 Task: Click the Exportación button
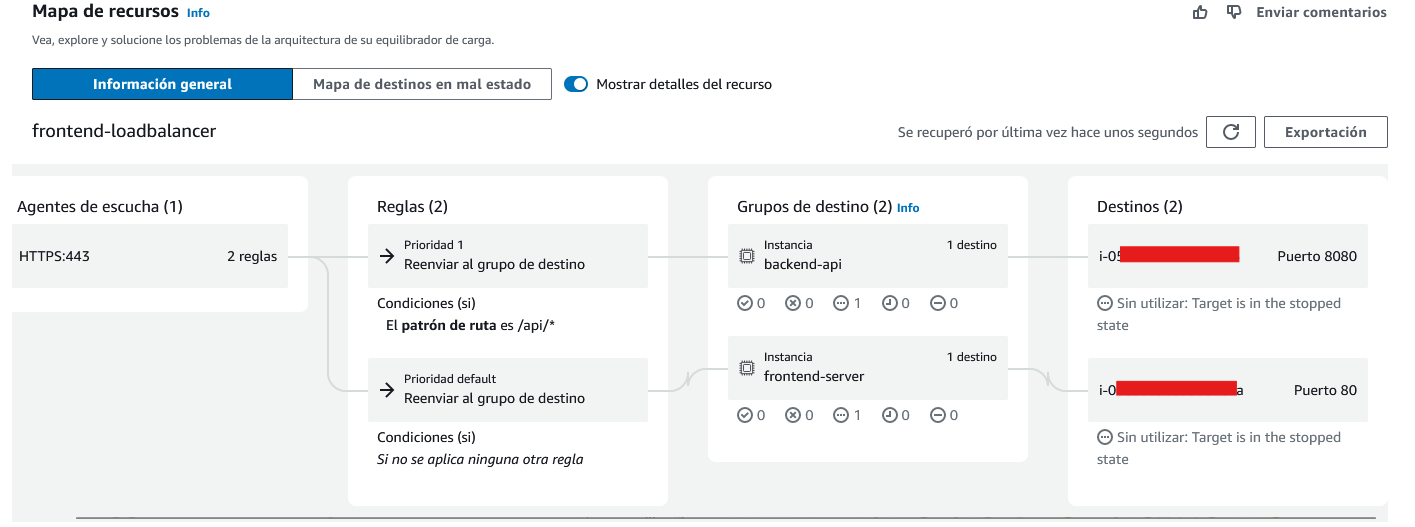(1325, 132)
